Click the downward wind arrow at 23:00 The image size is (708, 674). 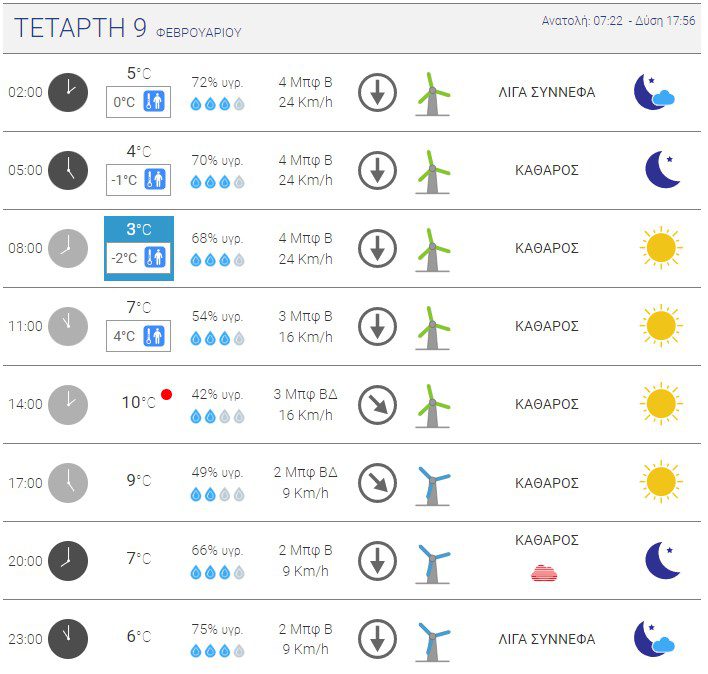tap(377, 639)
